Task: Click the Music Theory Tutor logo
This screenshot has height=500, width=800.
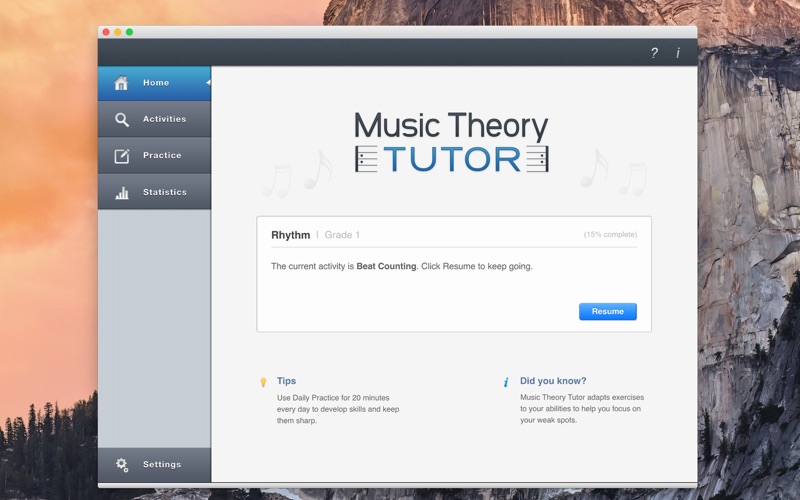Action: (452, 142)
